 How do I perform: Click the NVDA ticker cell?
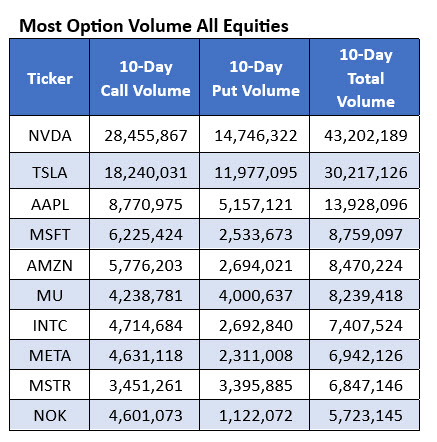tap(50, 135)
